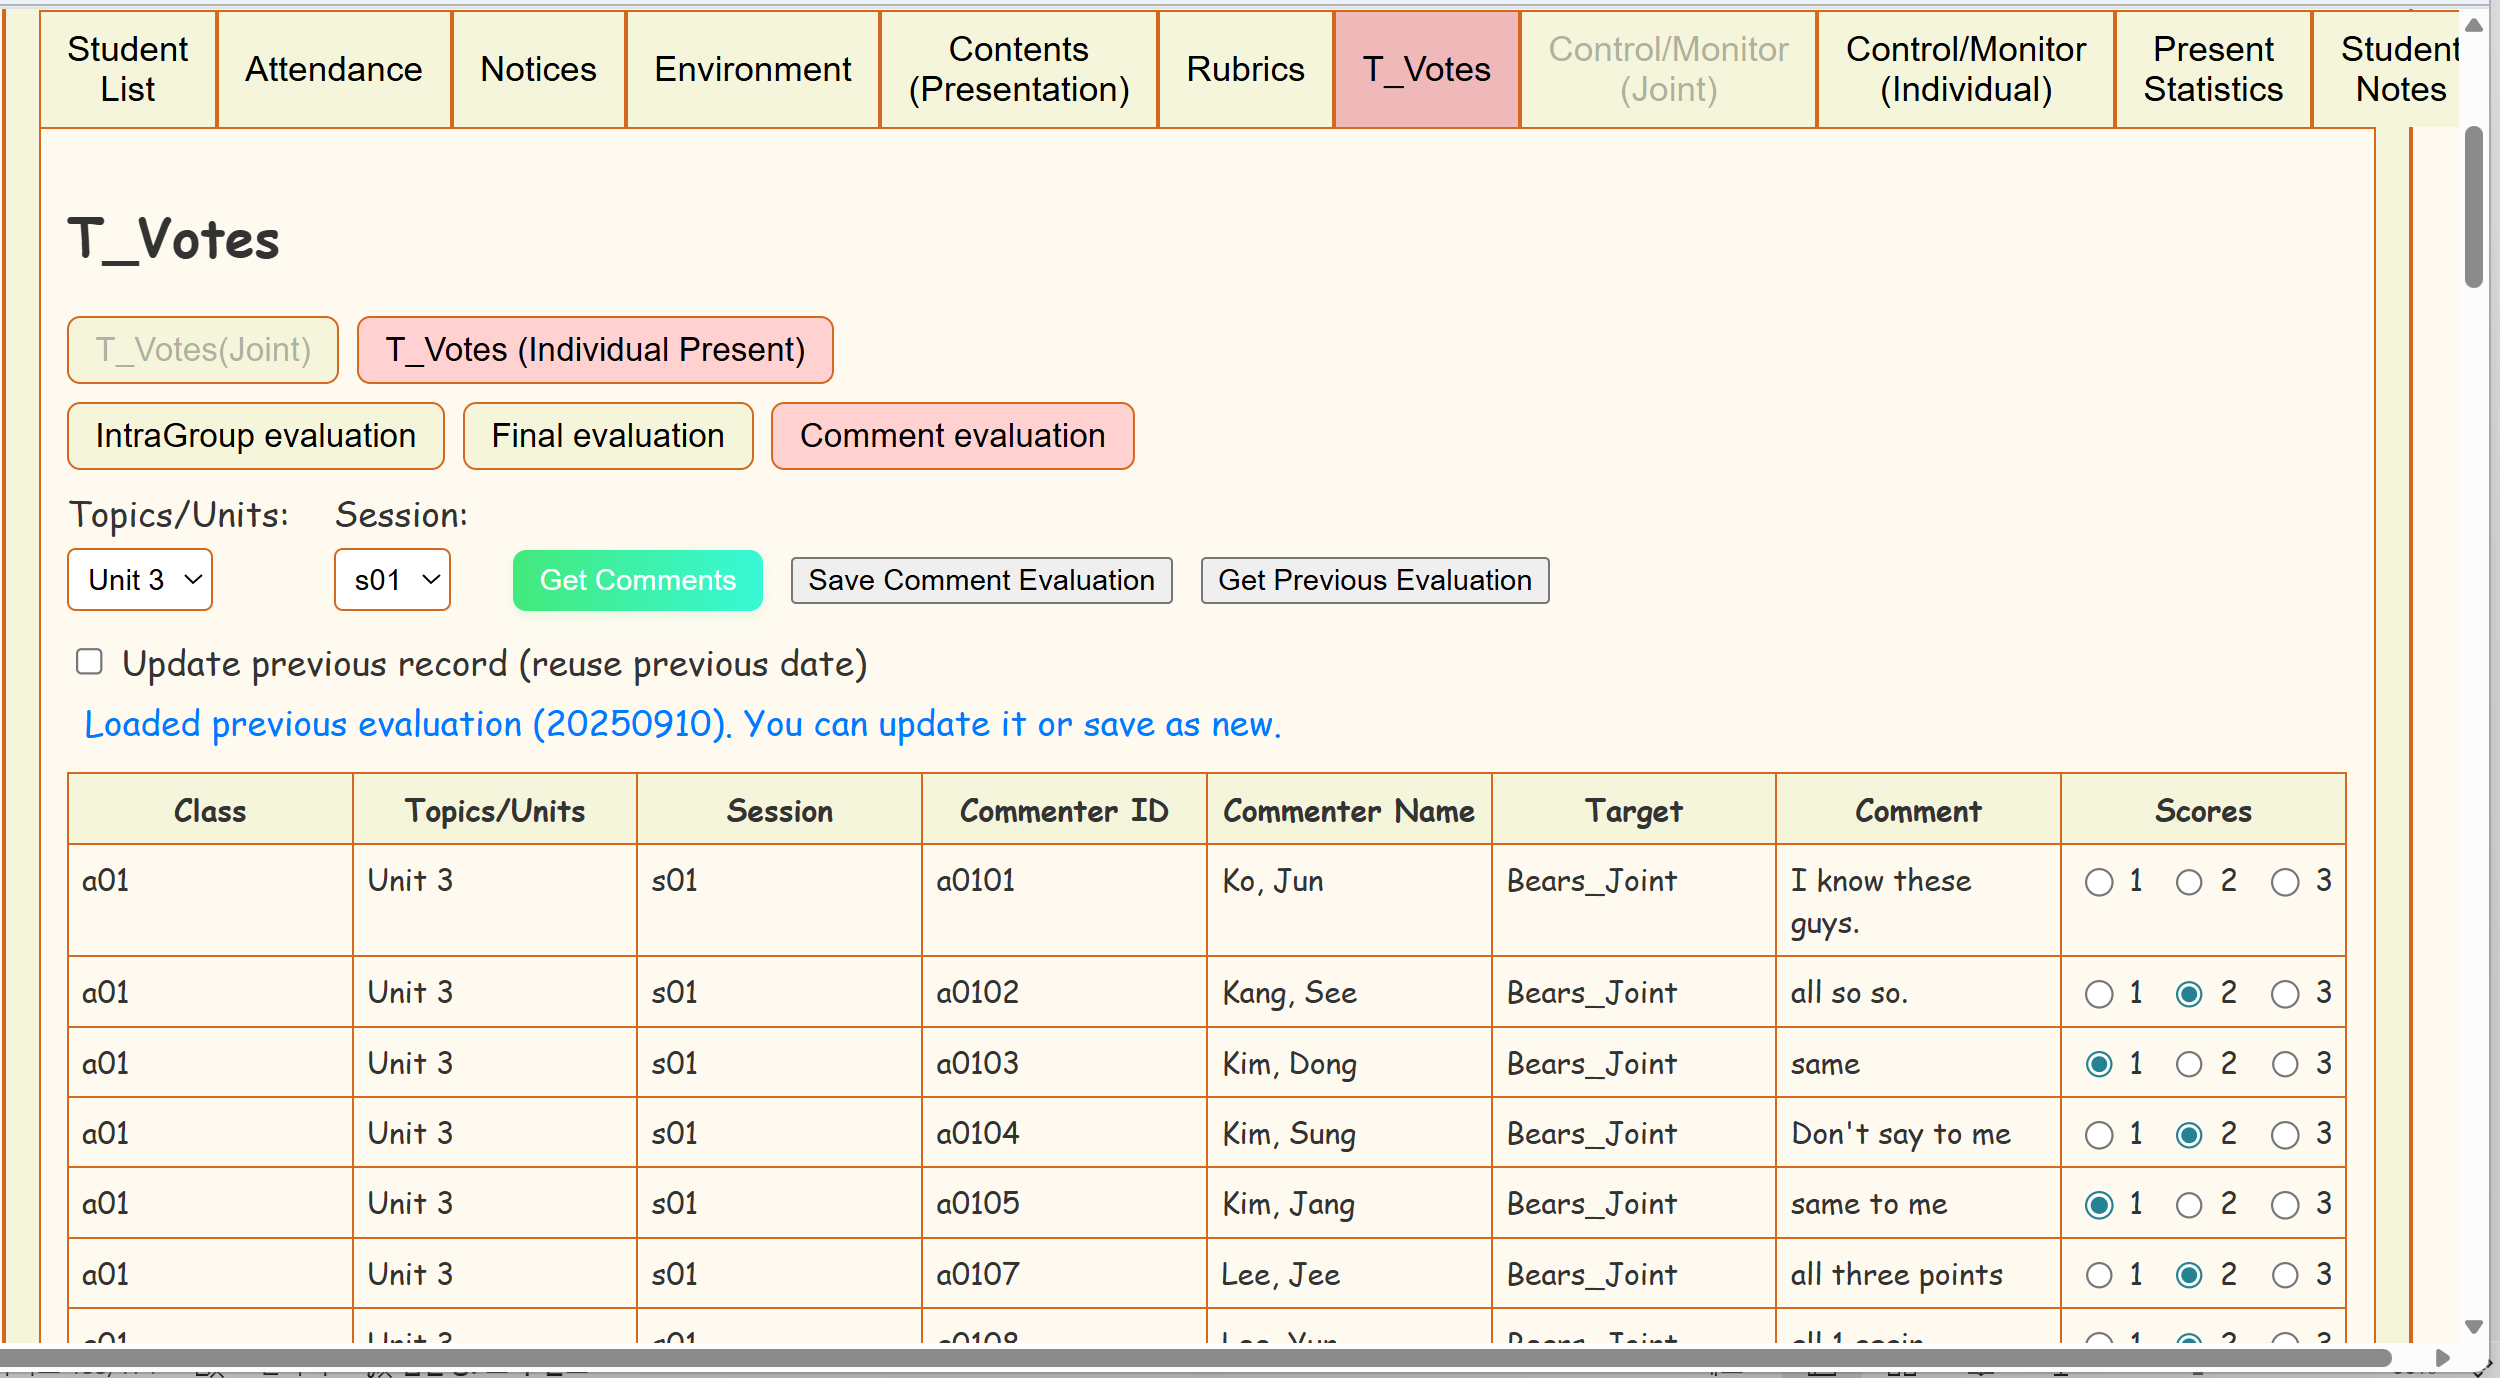Open Control/Monitor (Individual) tab
The image size is (2500, 1378).
(1965, 69)
